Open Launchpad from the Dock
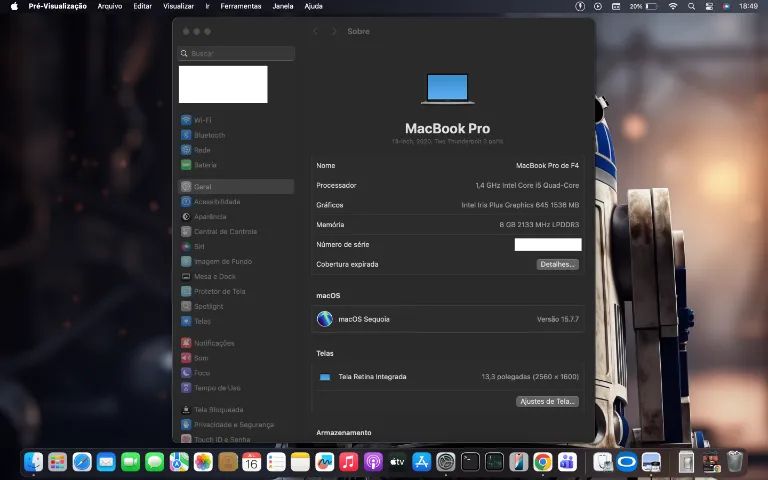Viewport: 768px width, 480px height. coord(57,462)
